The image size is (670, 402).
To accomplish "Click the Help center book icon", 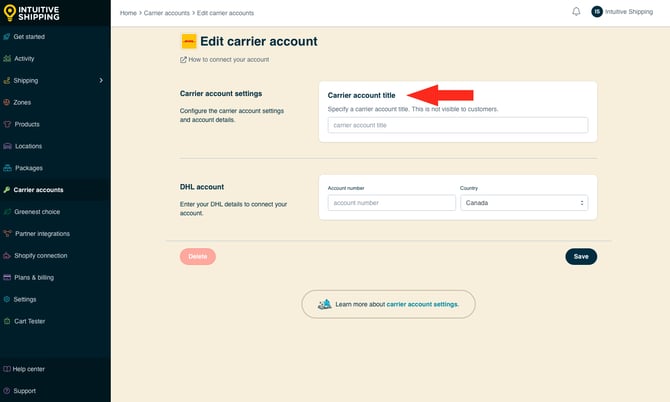I will click(6, 369).
